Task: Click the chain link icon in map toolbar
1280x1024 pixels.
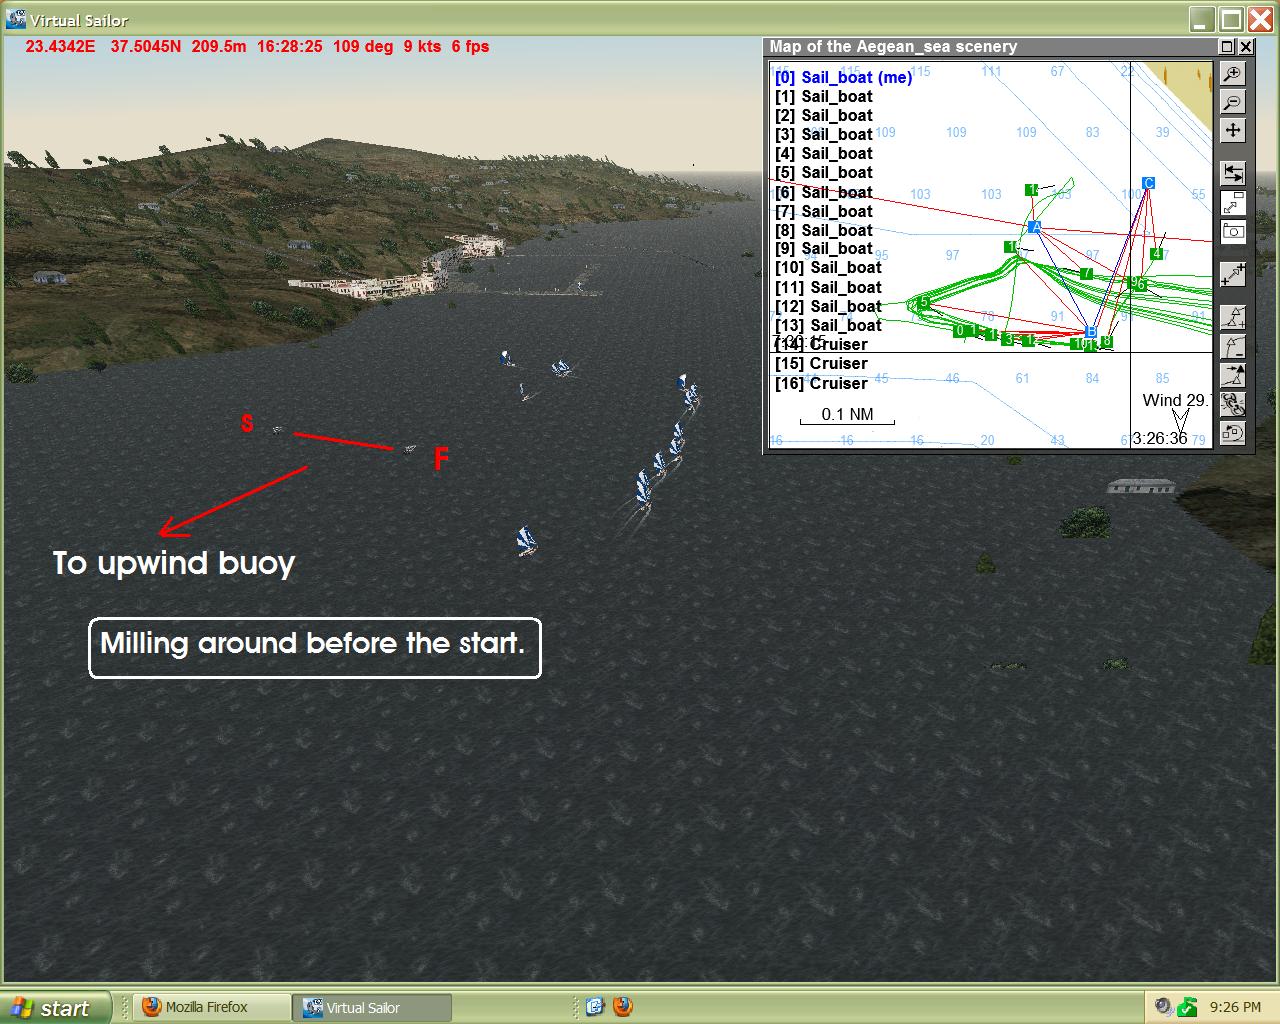Action: point(1233,405)
